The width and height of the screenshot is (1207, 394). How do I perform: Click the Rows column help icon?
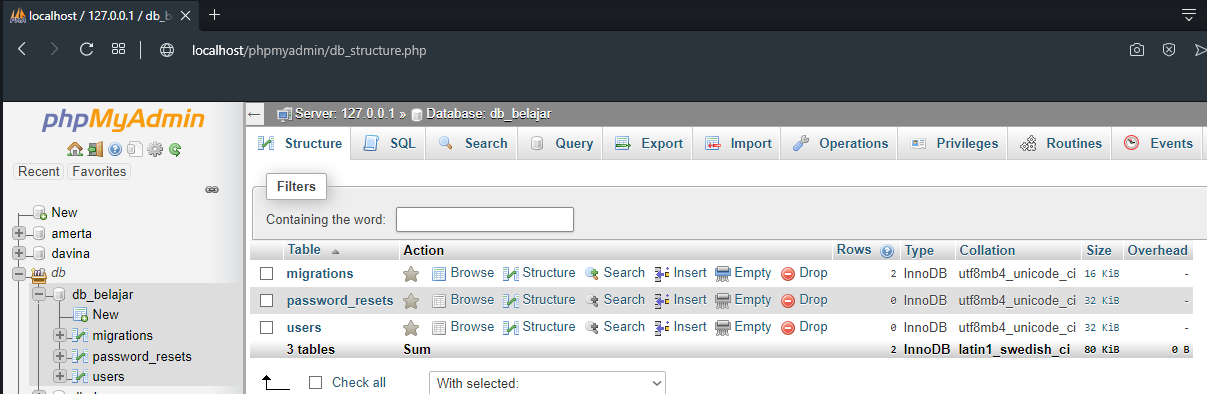point(886,251)
